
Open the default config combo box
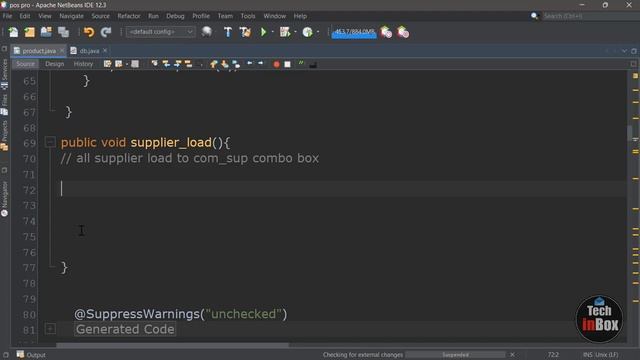(160, 32)
